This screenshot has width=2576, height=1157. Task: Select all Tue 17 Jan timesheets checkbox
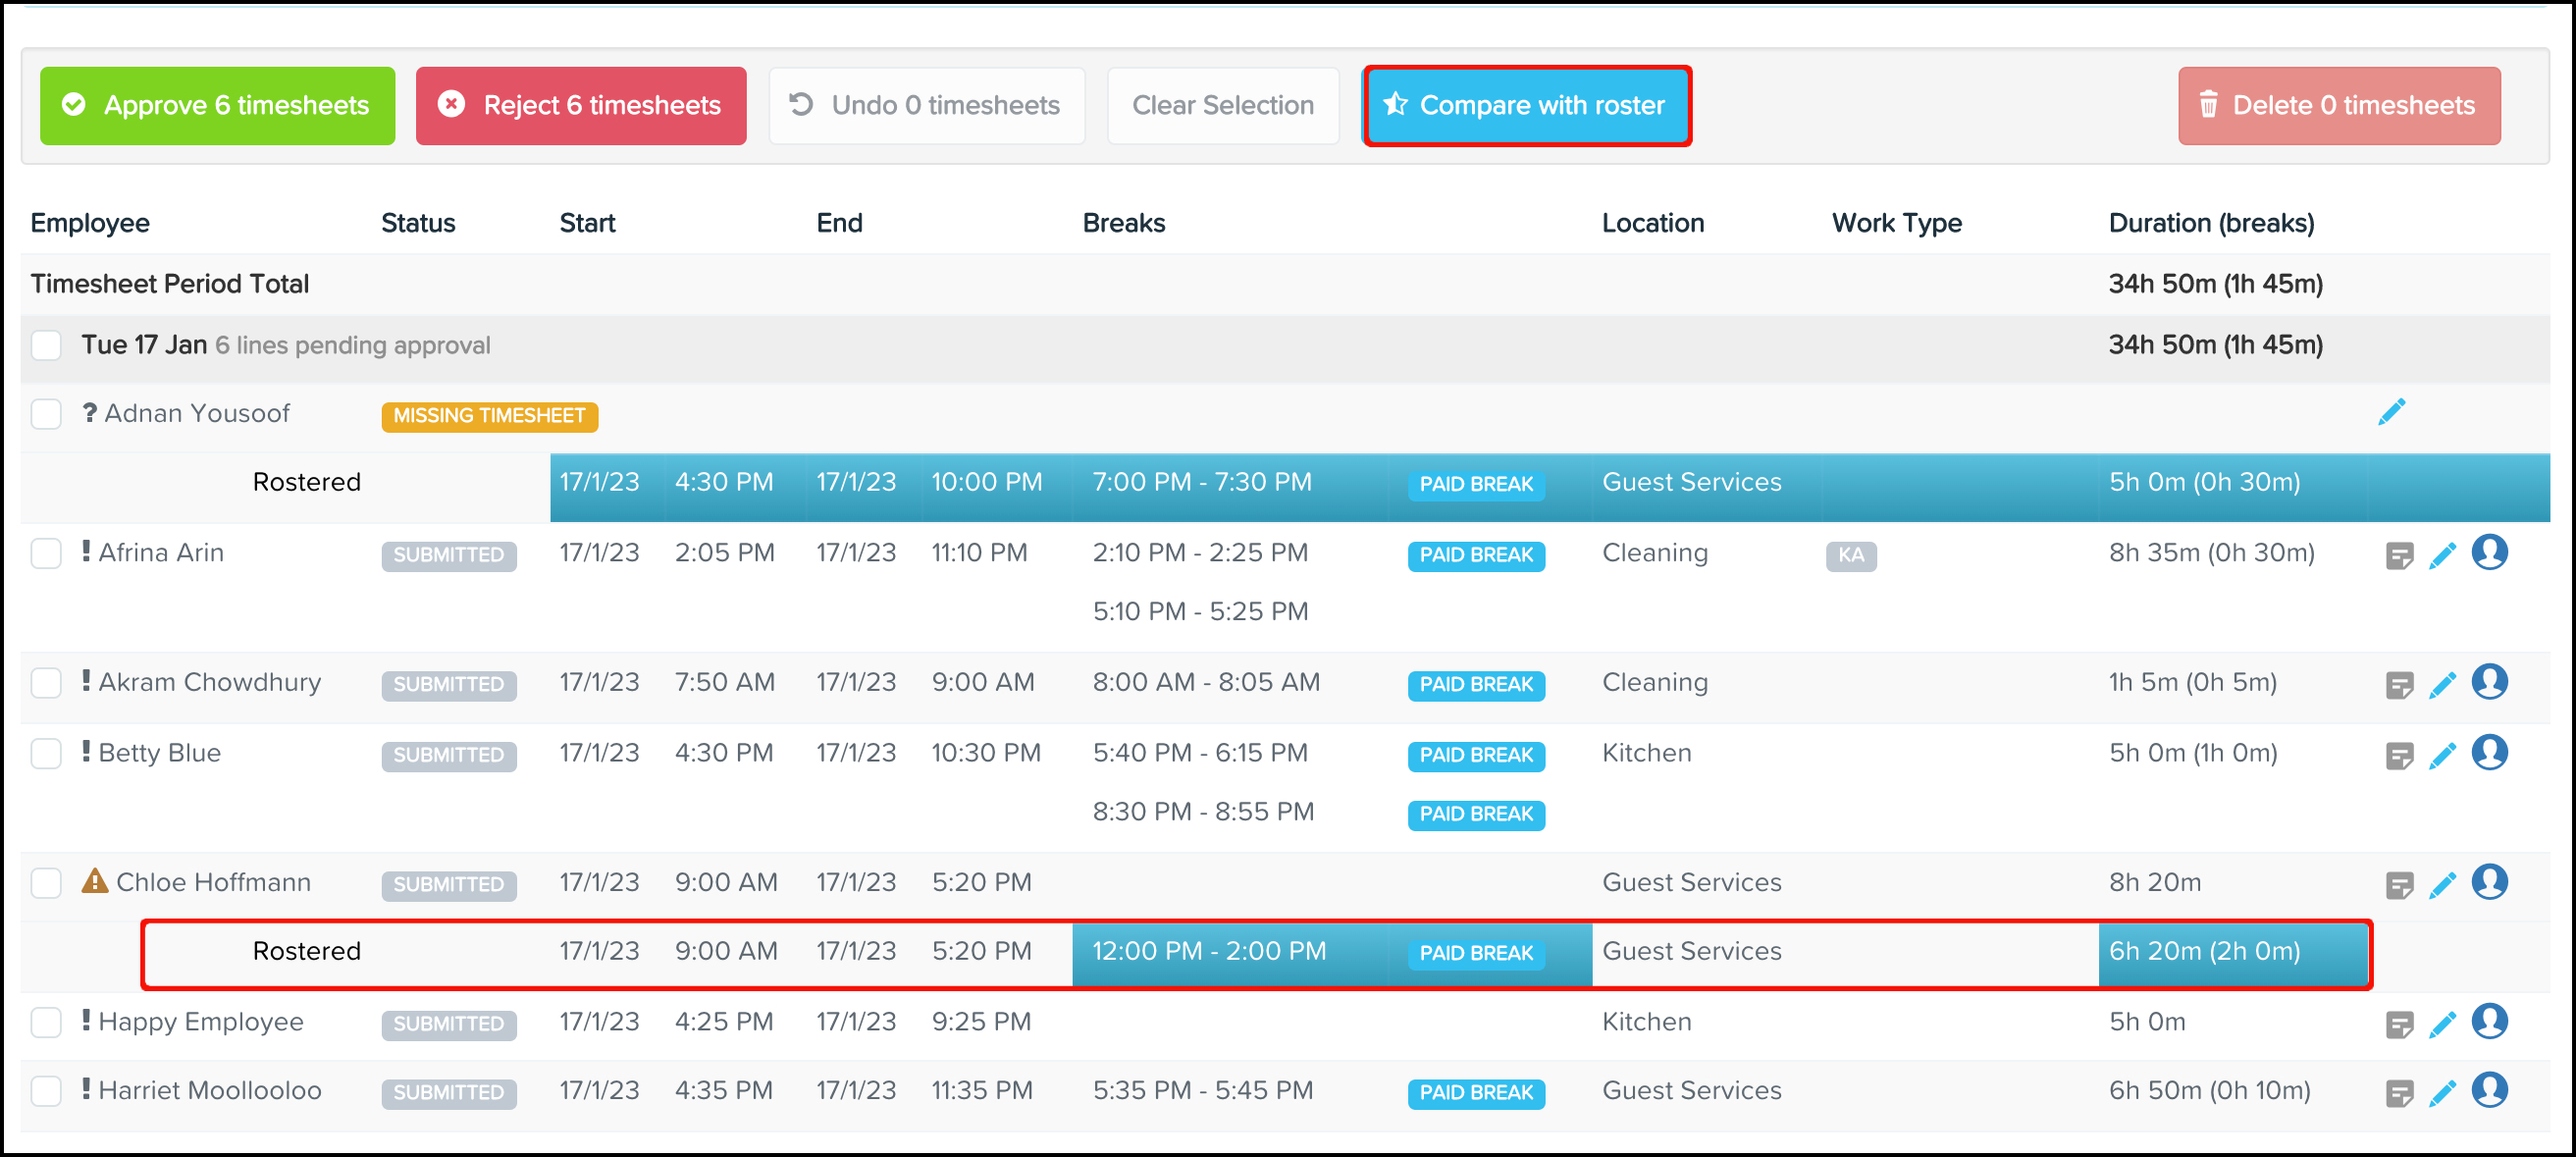46,345
